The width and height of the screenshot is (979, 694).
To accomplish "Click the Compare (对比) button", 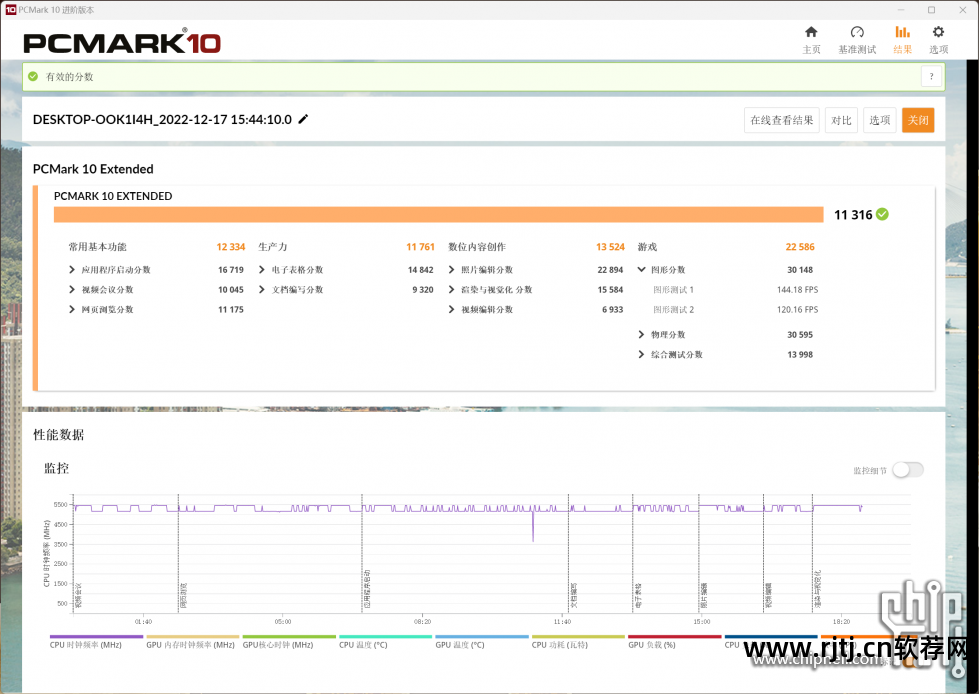I will 841,120.
